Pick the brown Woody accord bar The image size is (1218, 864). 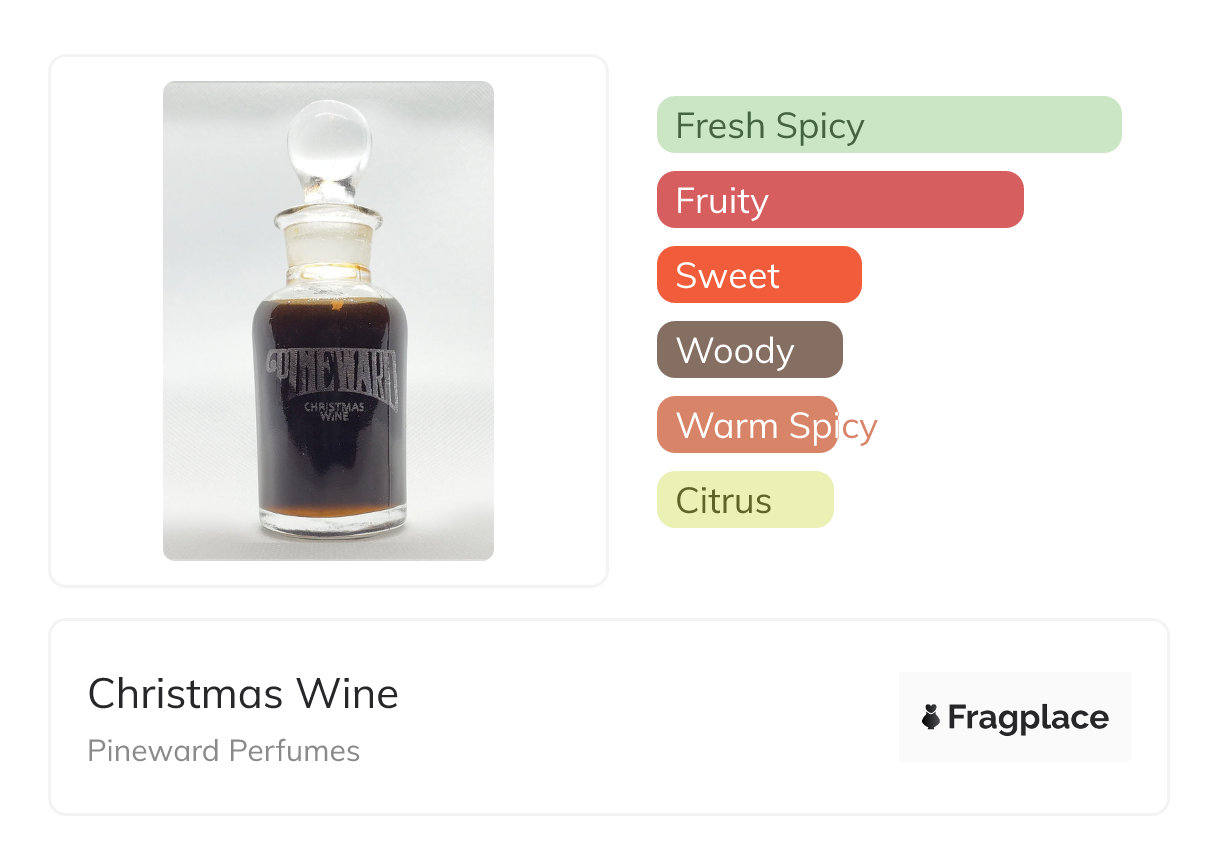point(750,350)
